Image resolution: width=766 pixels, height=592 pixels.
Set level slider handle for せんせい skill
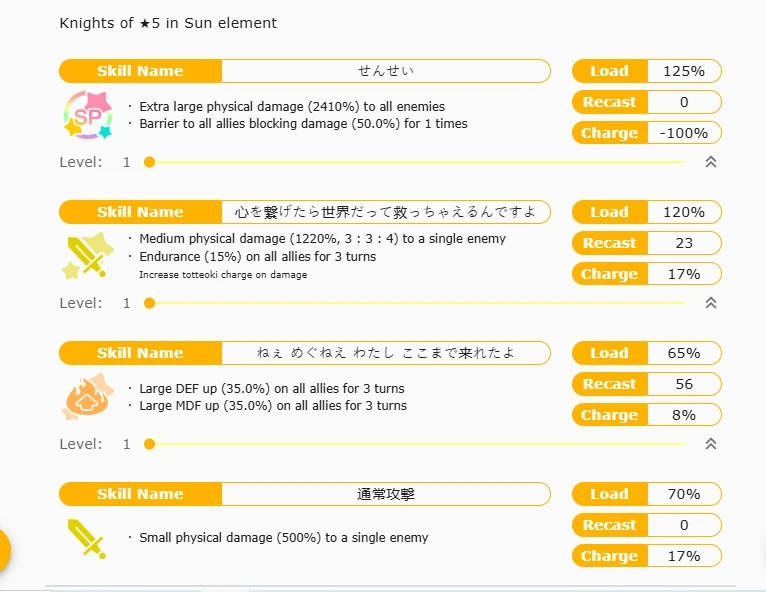150,162
